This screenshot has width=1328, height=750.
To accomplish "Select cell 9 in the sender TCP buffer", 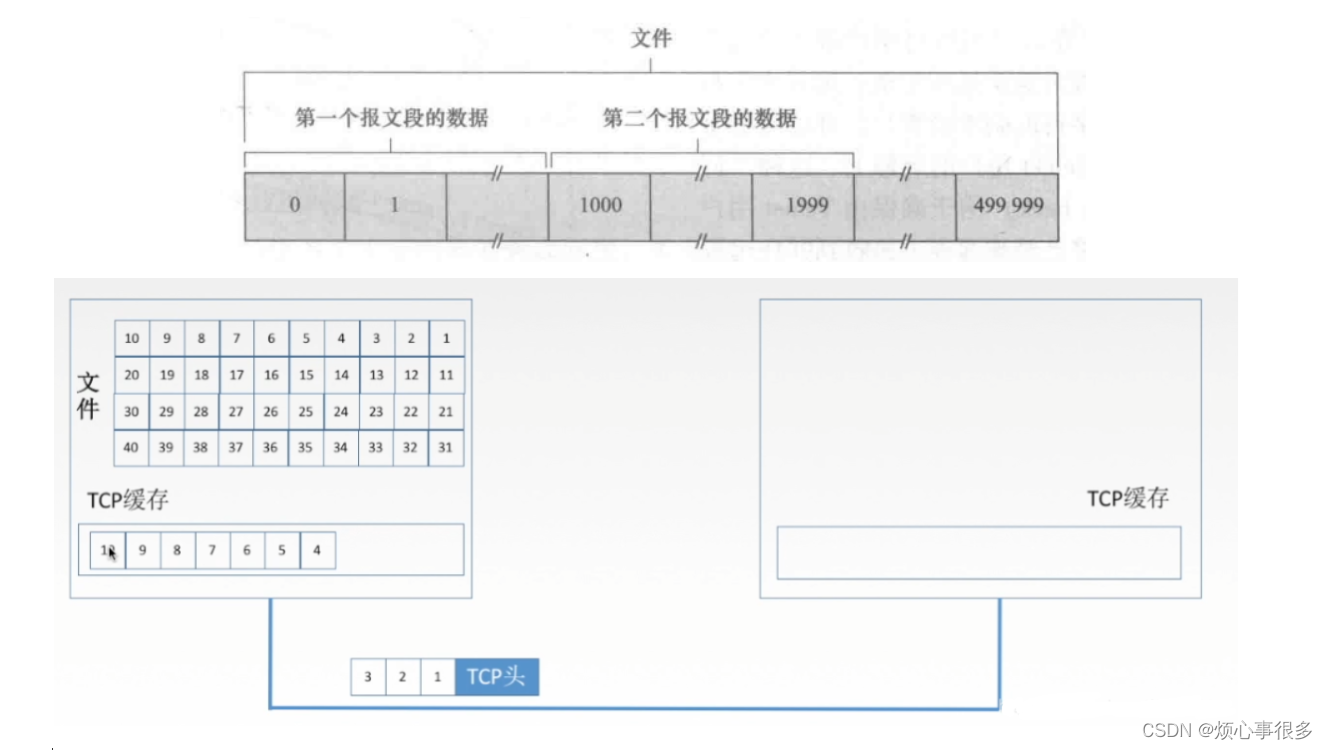I will click(x=143, y=550).
